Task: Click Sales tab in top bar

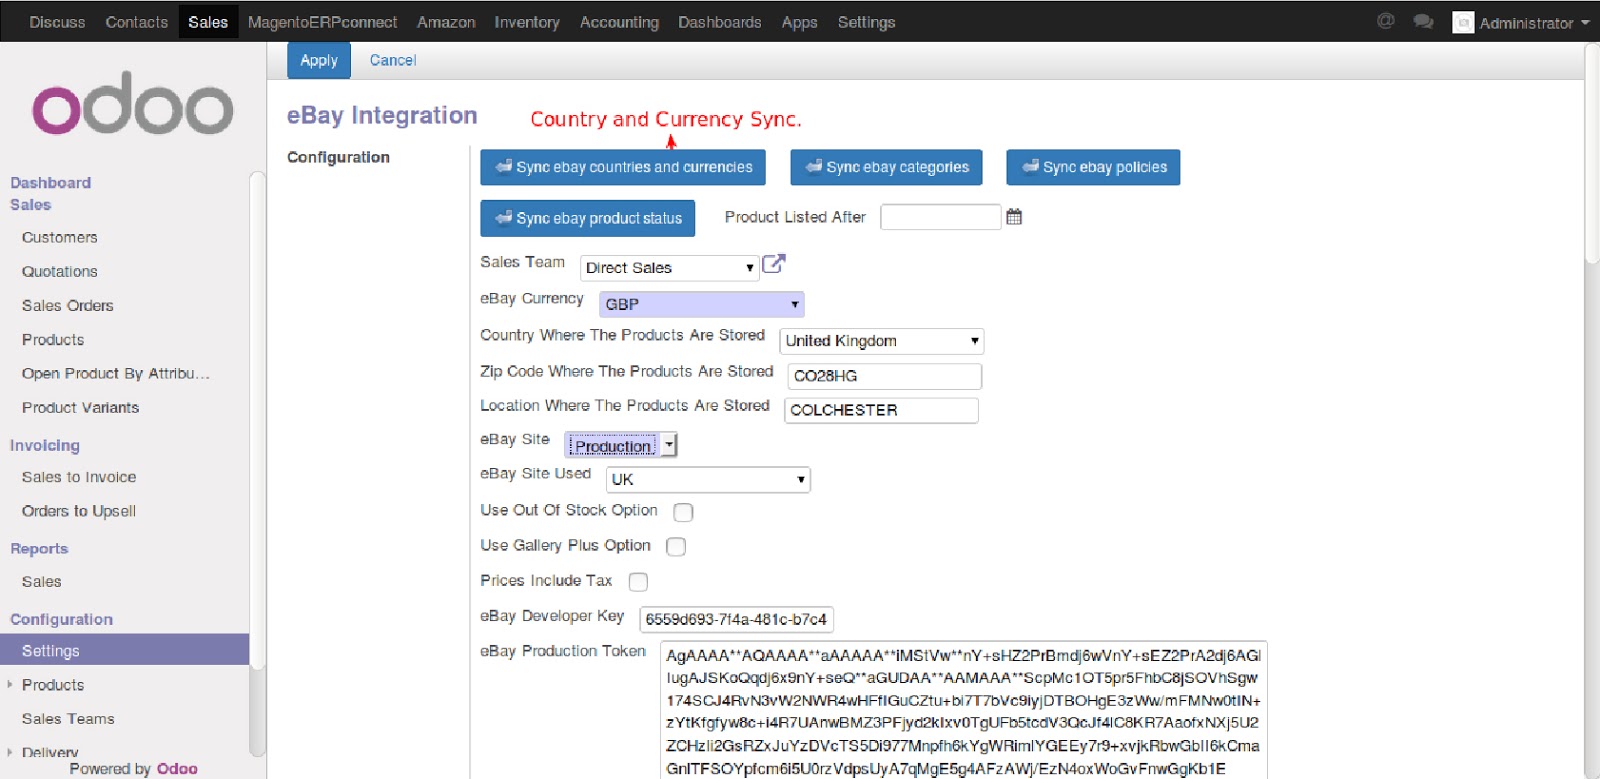Action: 208,22
